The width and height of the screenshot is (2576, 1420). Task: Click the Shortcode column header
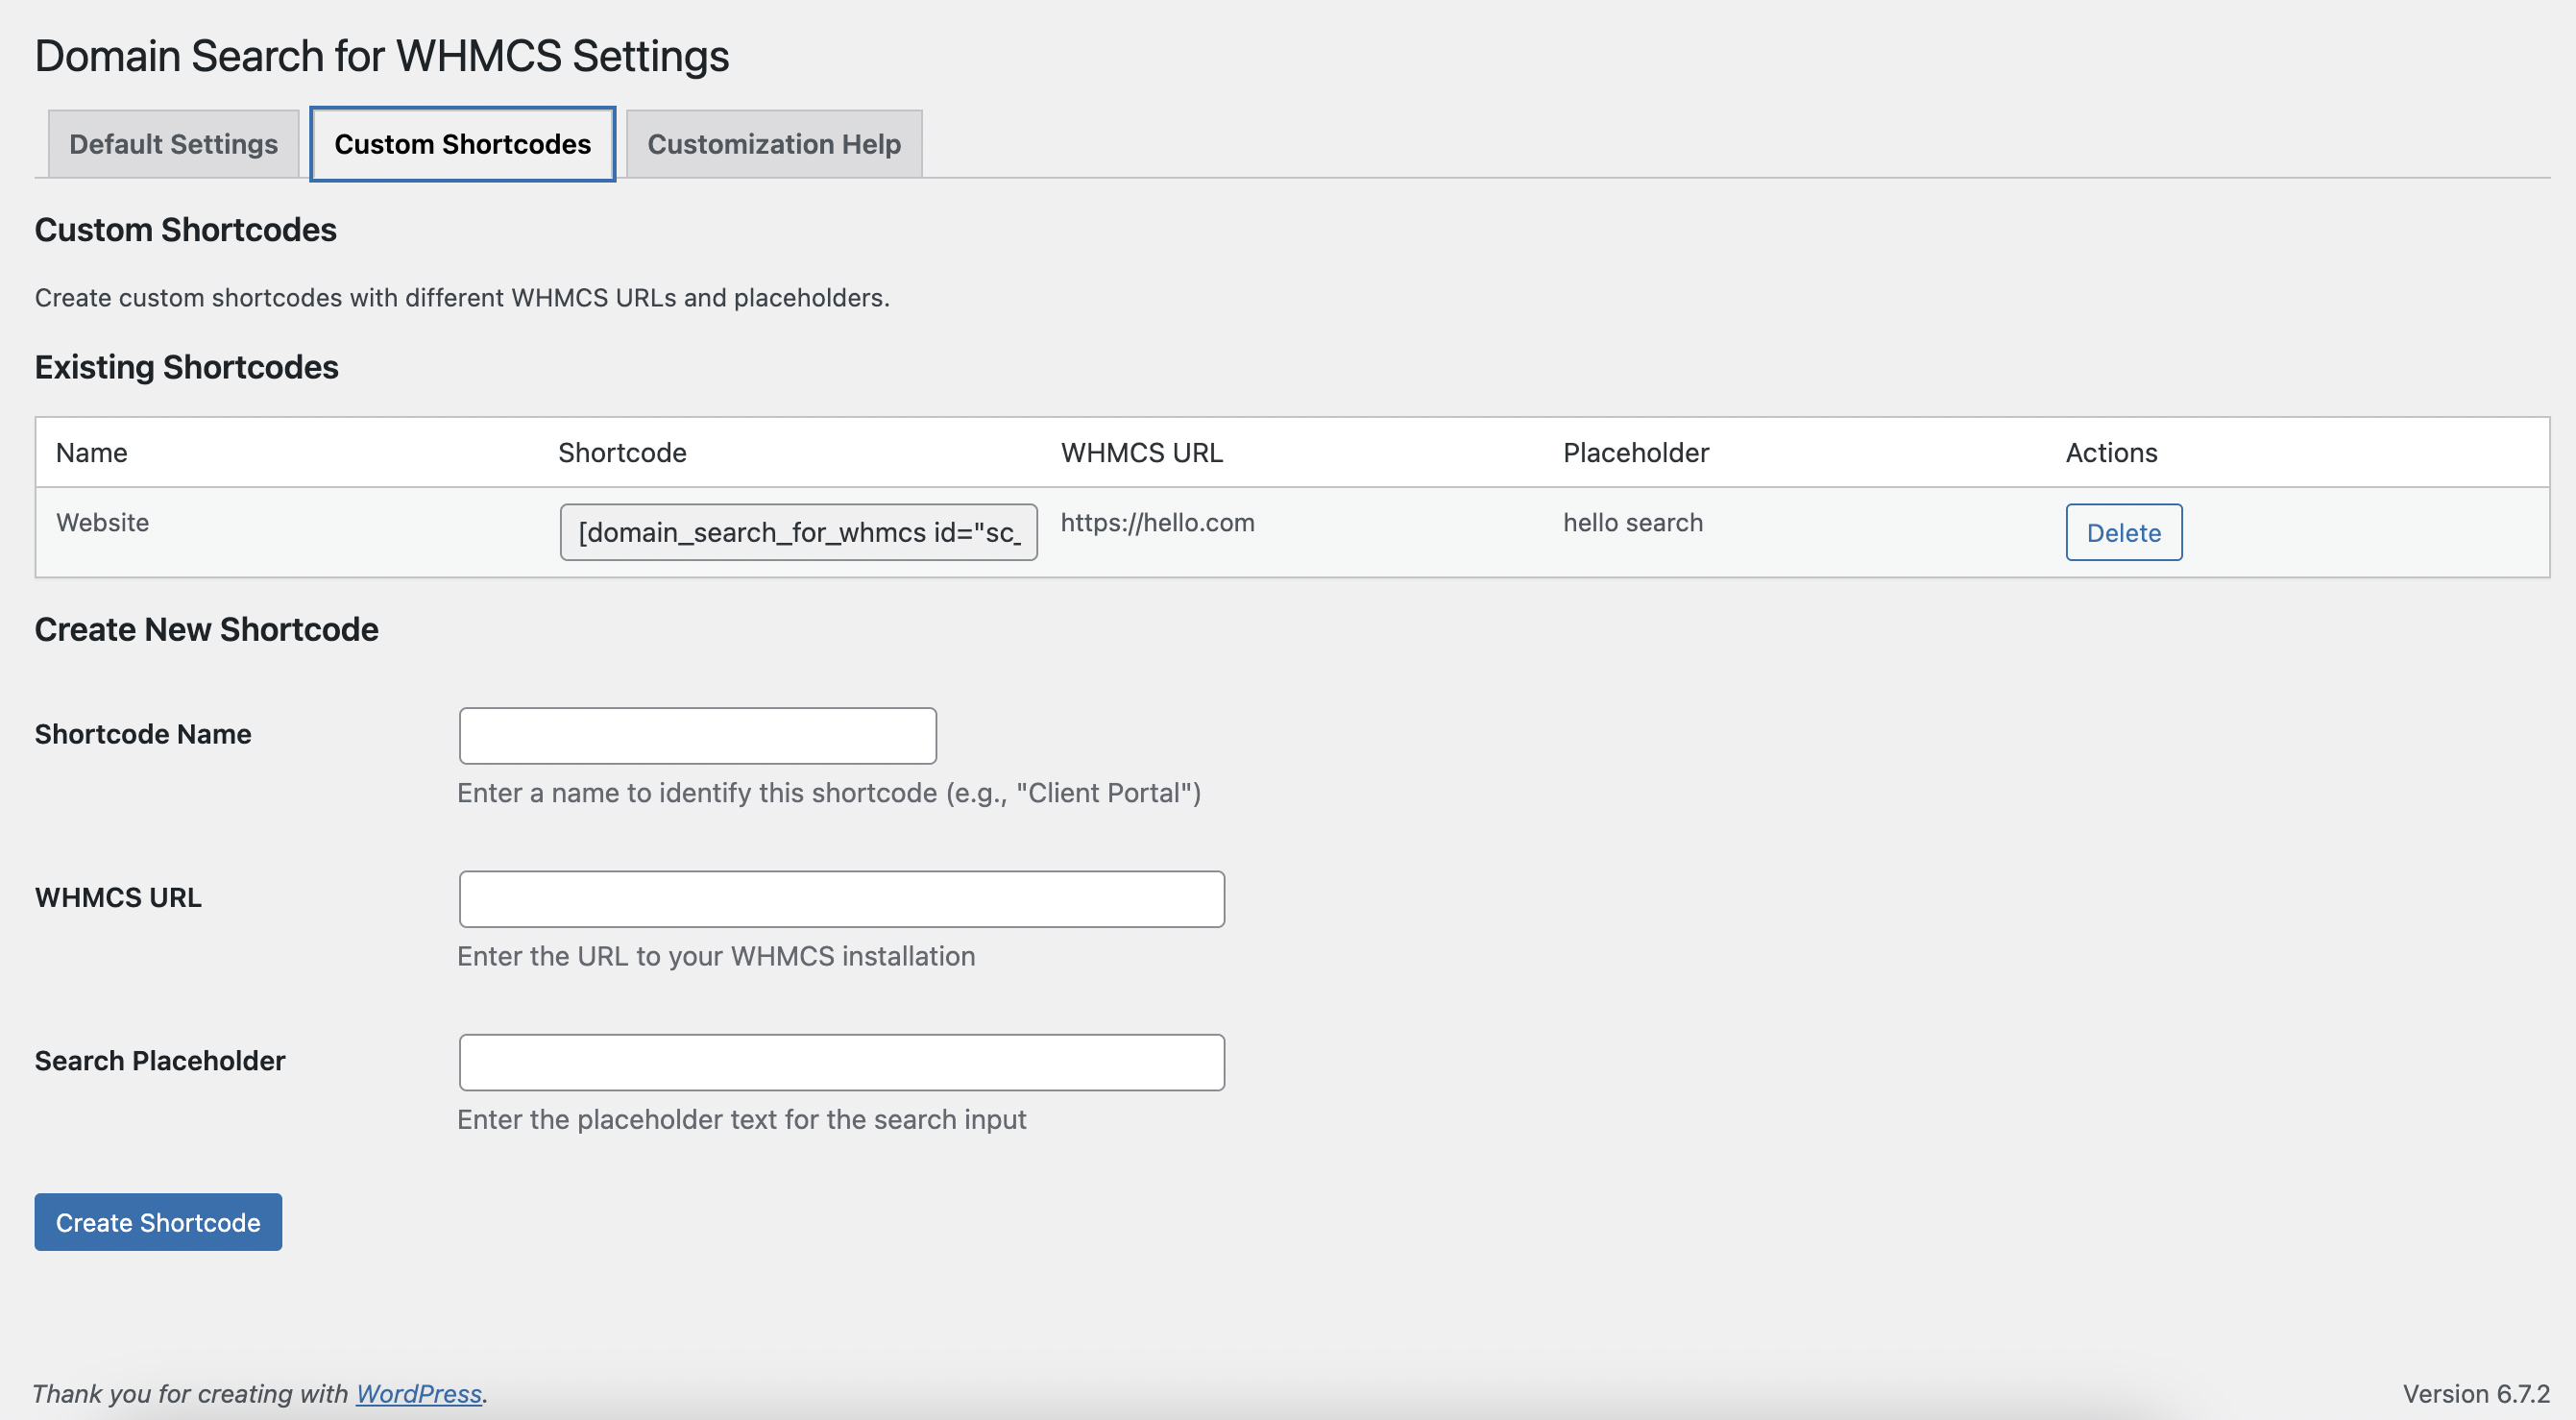[x=622, y=452]
